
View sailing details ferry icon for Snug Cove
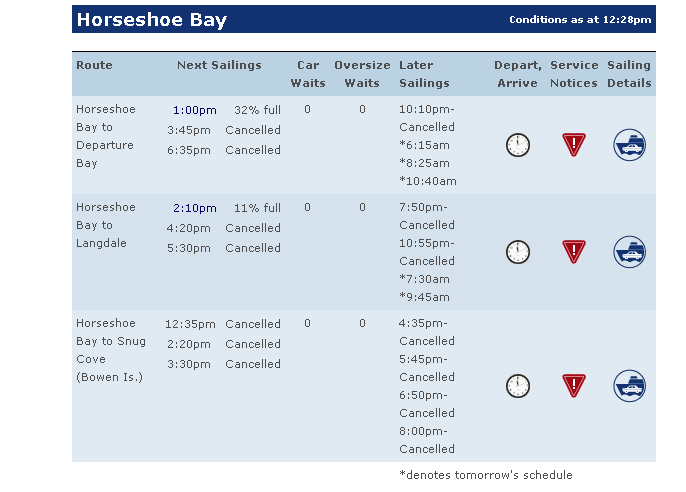point(629,386)
